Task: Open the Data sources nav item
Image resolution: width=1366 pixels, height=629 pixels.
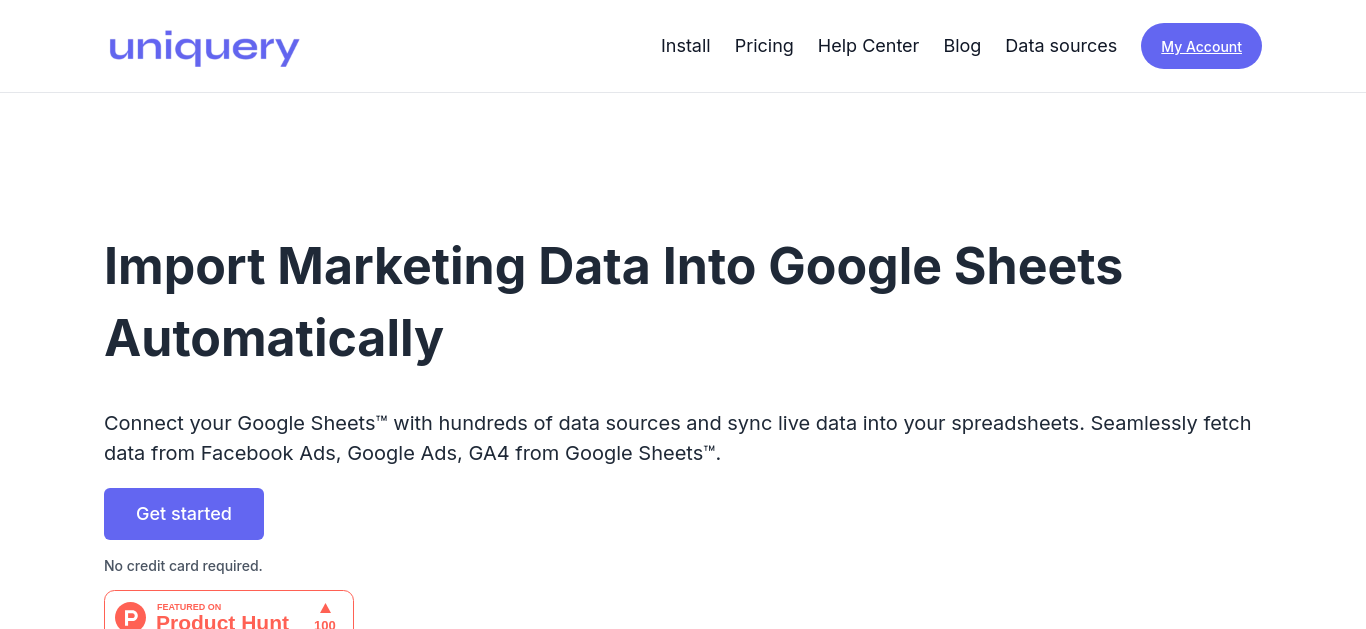Action: pyautogui.click(x=1061, y=46)
